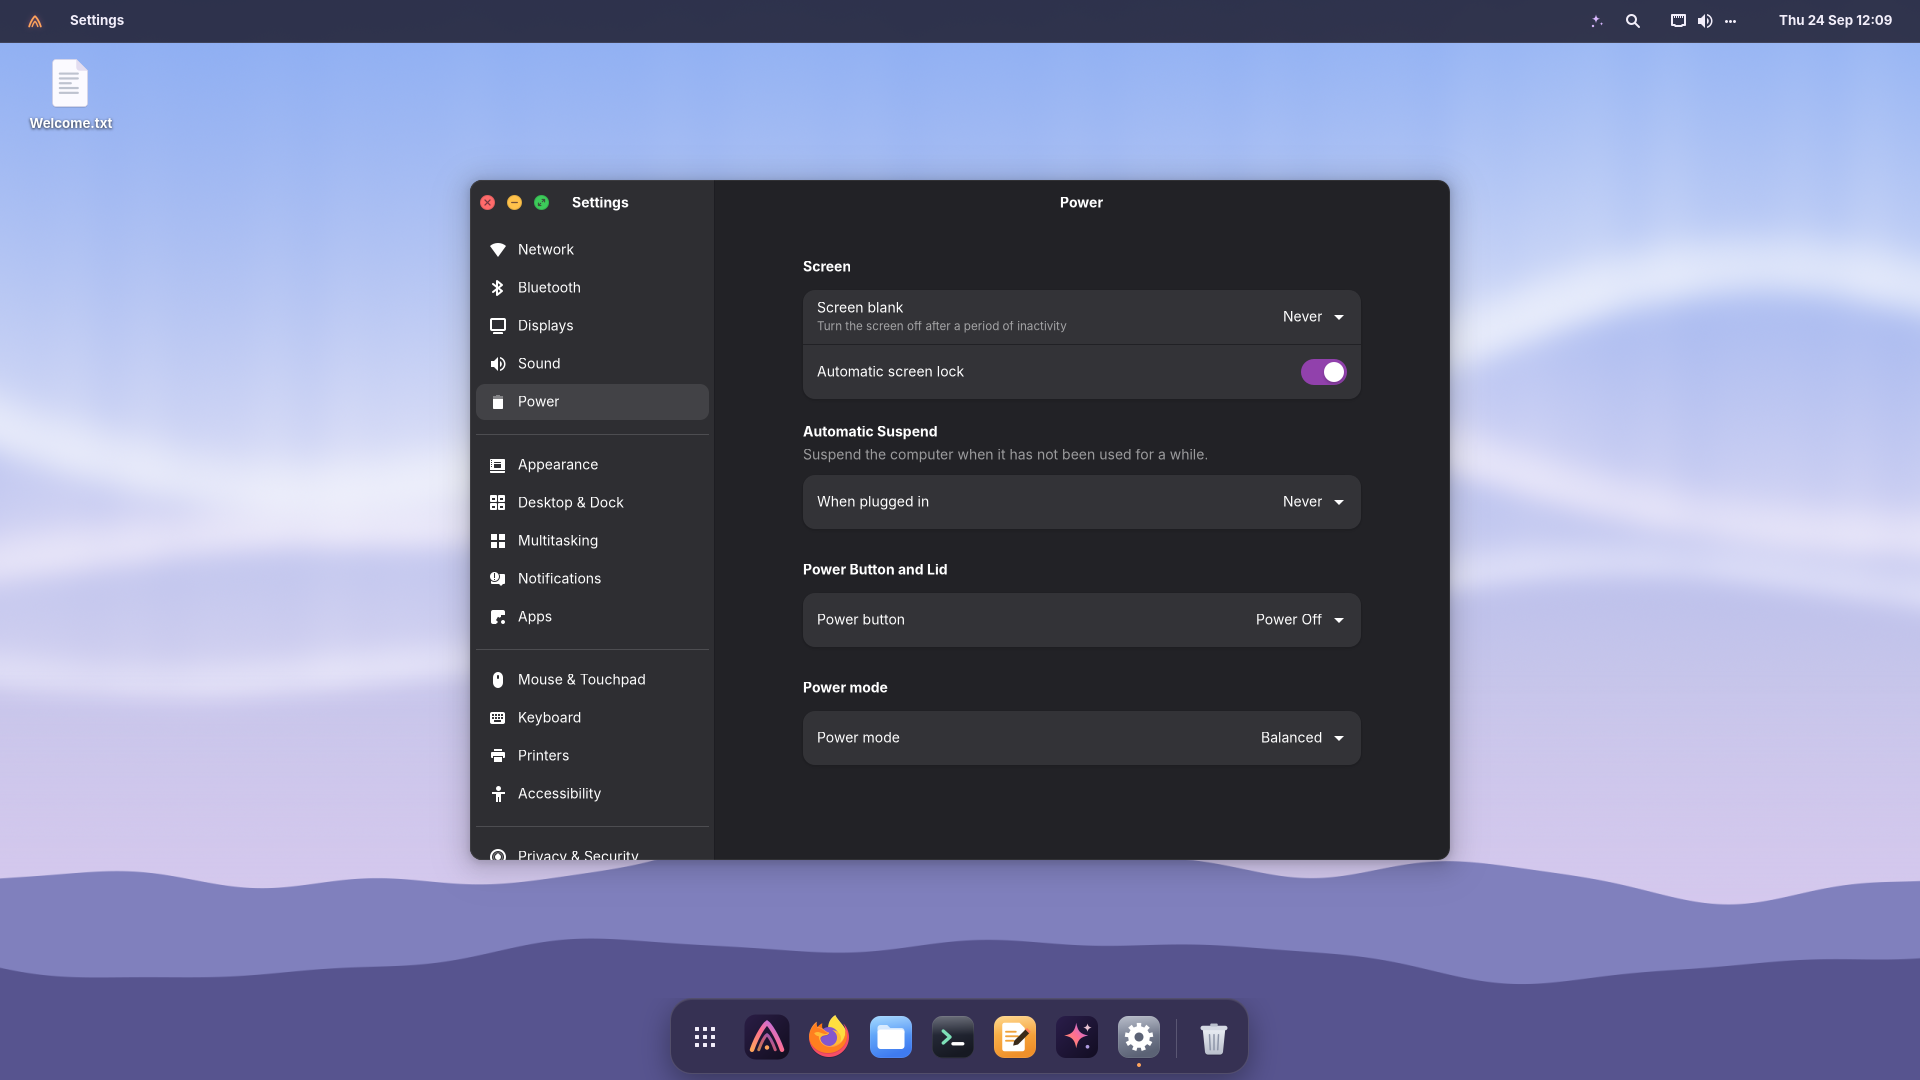The height and width of the screenshot is (1080, 1920).
Task: Click the Sound speaker icon in the sidebar
Action: [497, 364]
